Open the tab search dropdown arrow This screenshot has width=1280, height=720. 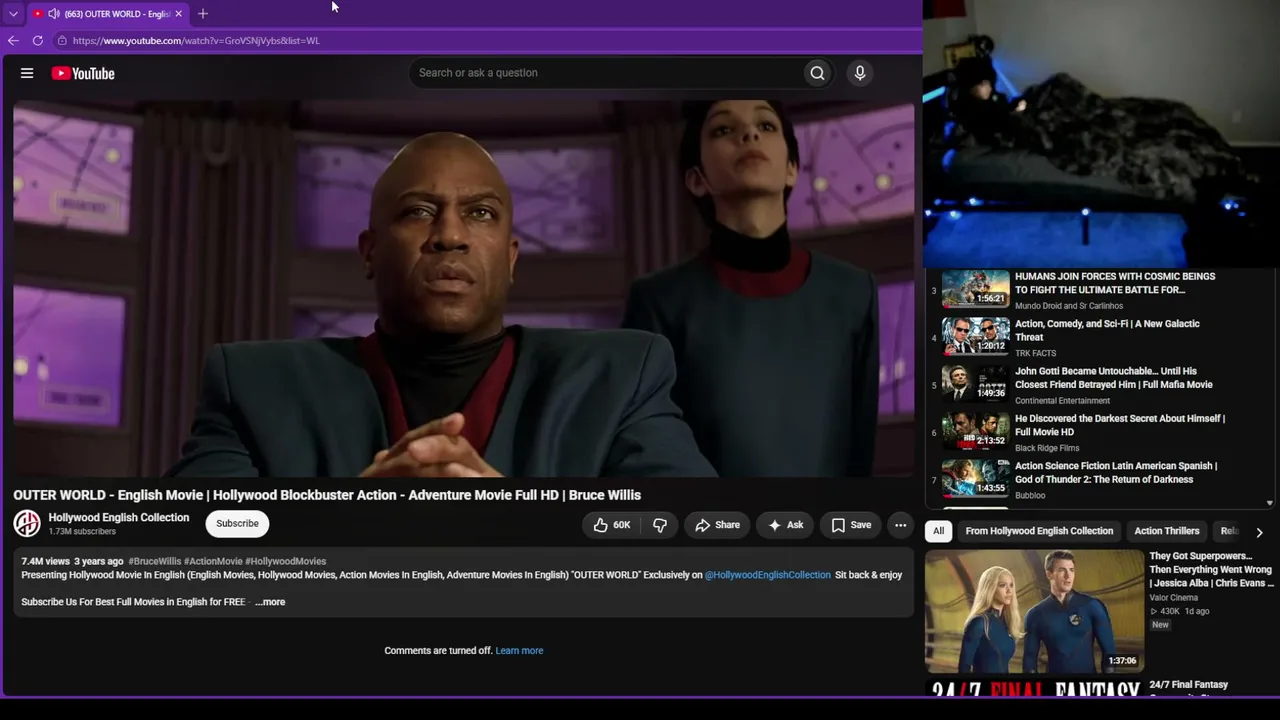13,14
